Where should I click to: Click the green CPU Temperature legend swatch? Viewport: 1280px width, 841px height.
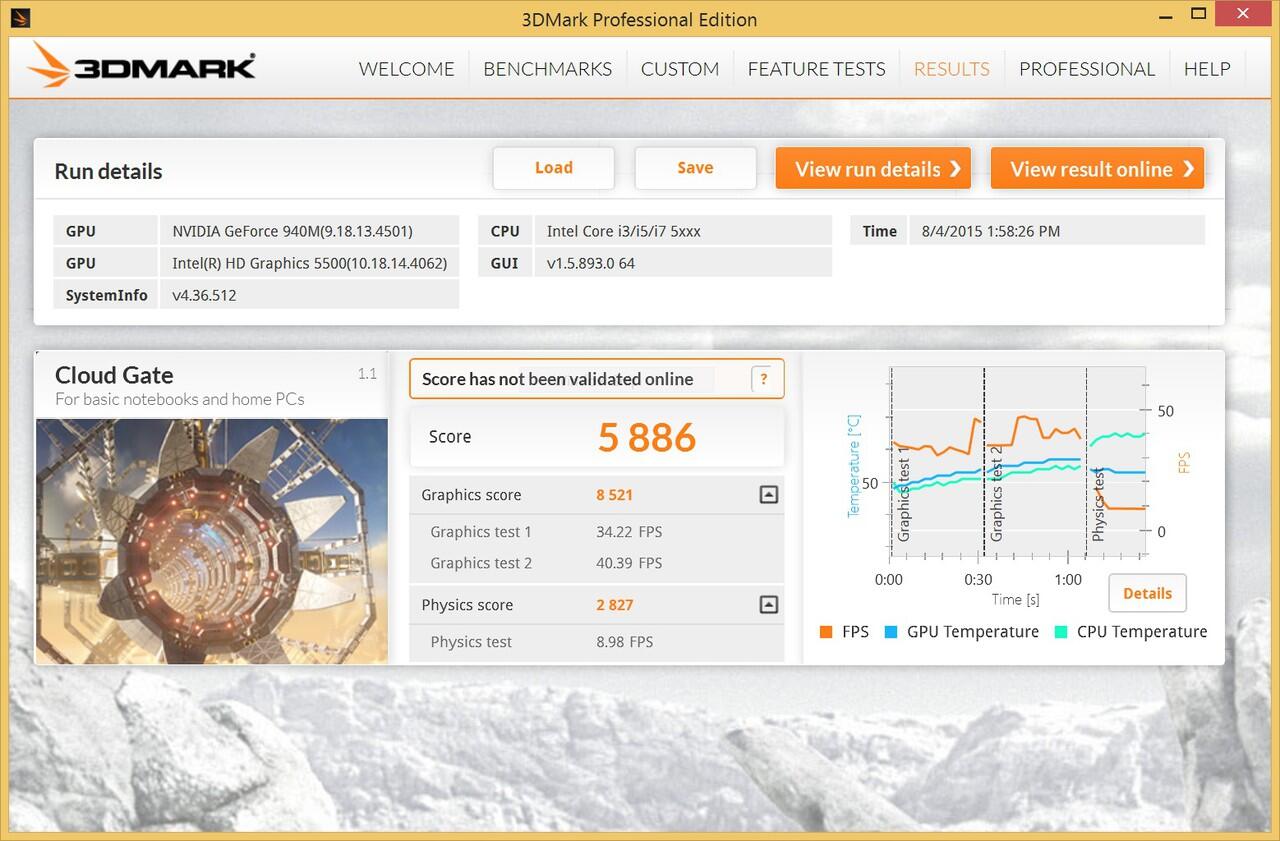(x=1061, y=632)
